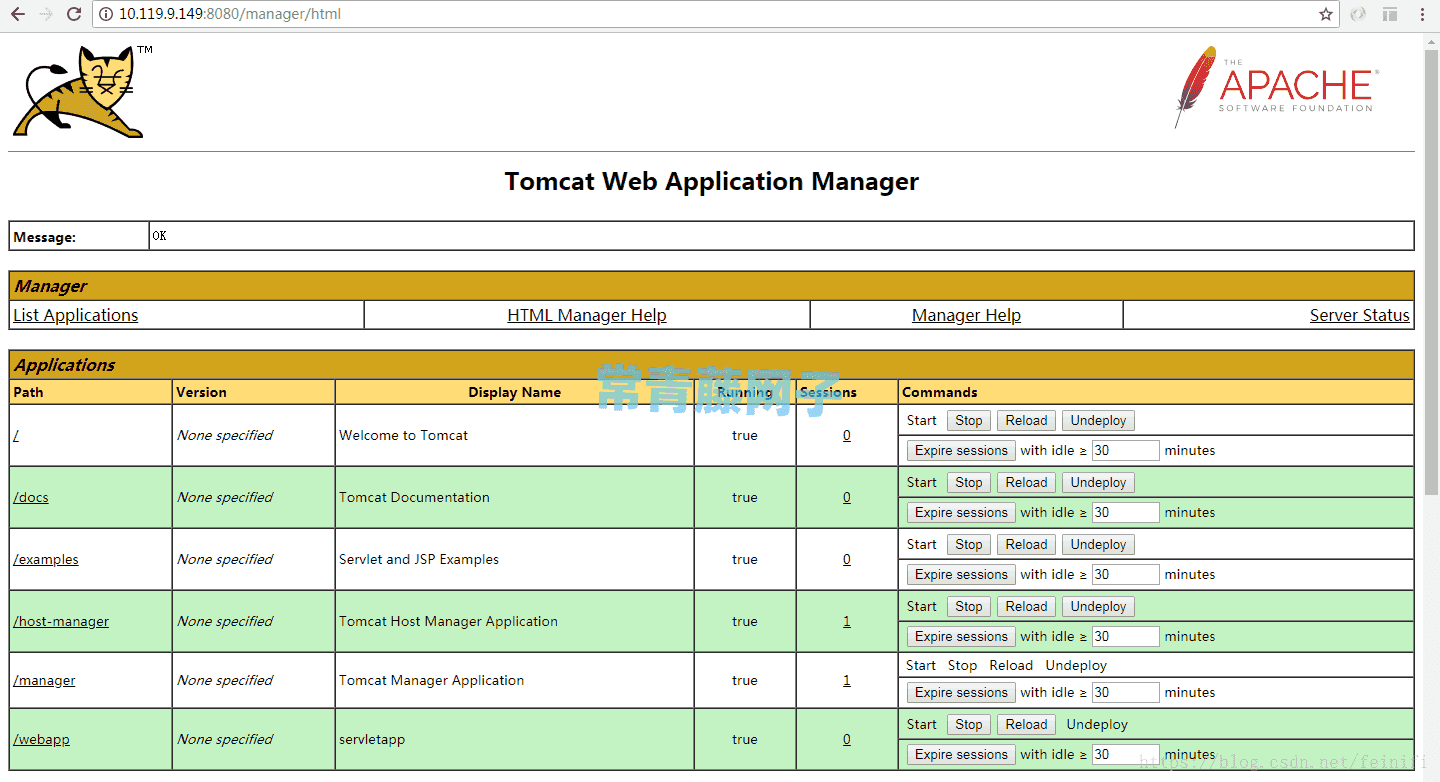Open List Applications link
Screen dimensions: 1440x782
pos(76,315)
